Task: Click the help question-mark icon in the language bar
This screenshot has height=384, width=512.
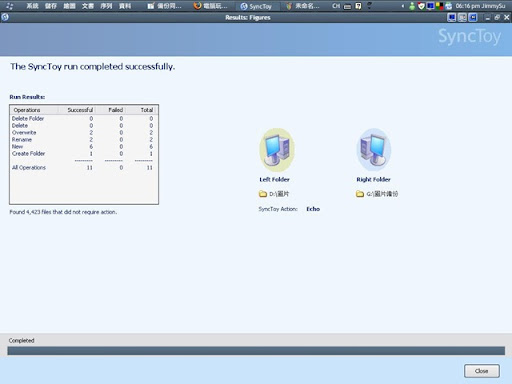Action: click(358, 6)
